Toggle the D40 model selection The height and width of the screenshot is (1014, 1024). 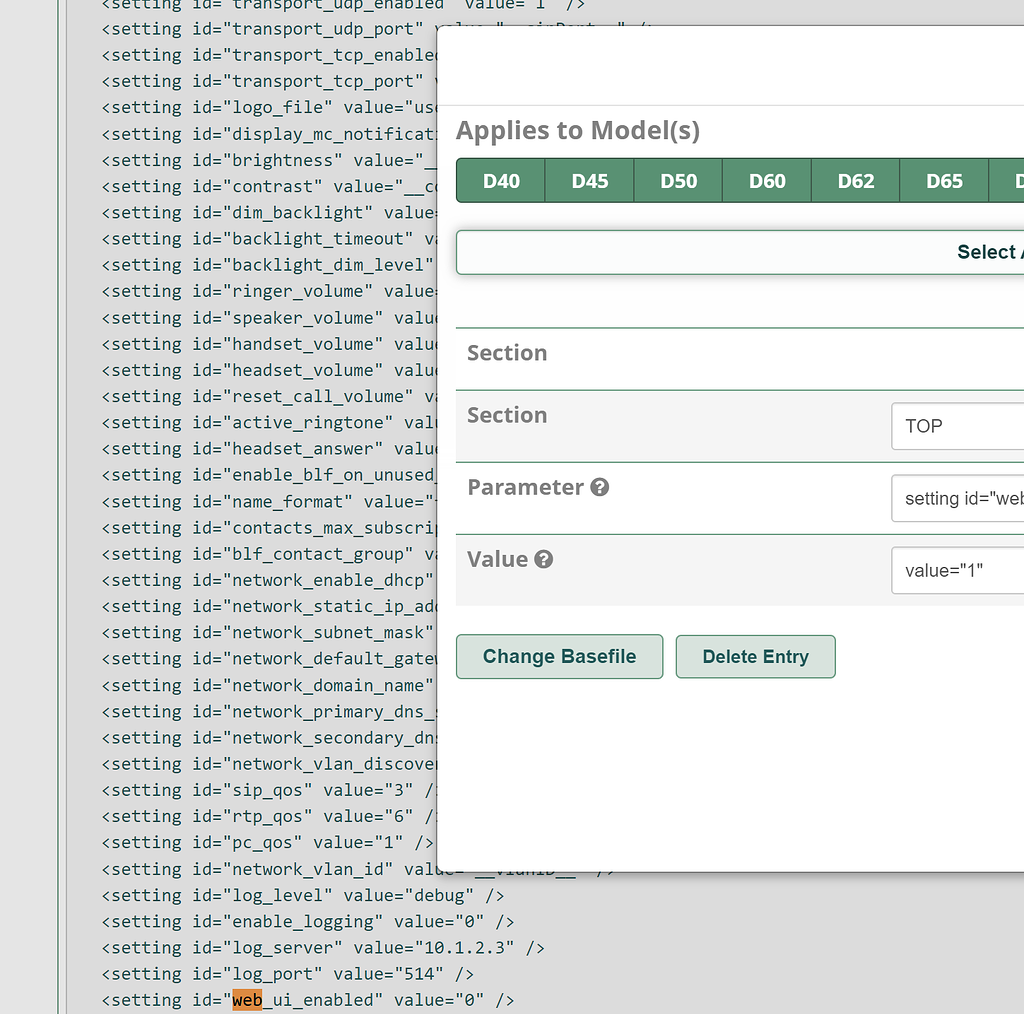pos(500,180)
